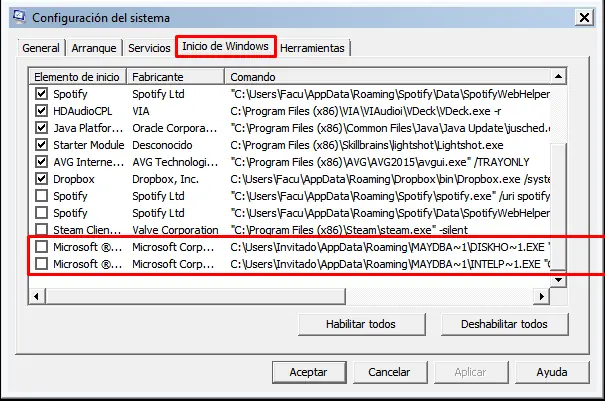Close the Configuración del sistema window

click(584, 17)
